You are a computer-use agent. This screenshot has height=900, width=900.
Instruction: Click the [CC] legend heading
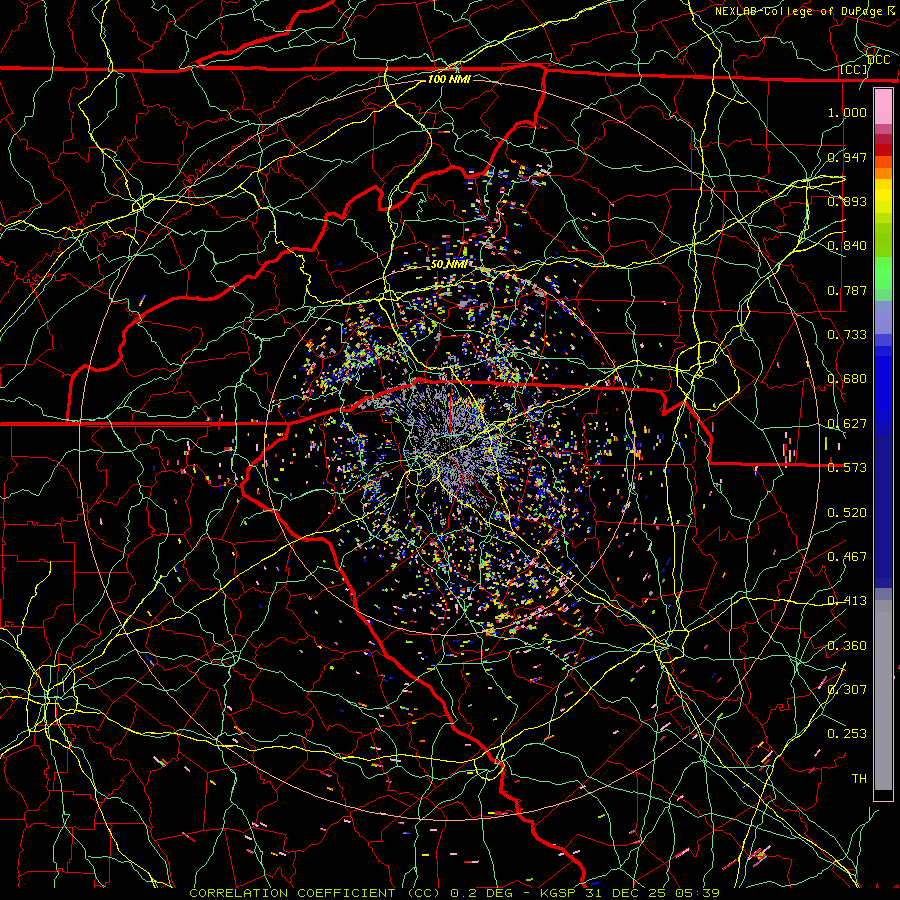pos(854,69)
